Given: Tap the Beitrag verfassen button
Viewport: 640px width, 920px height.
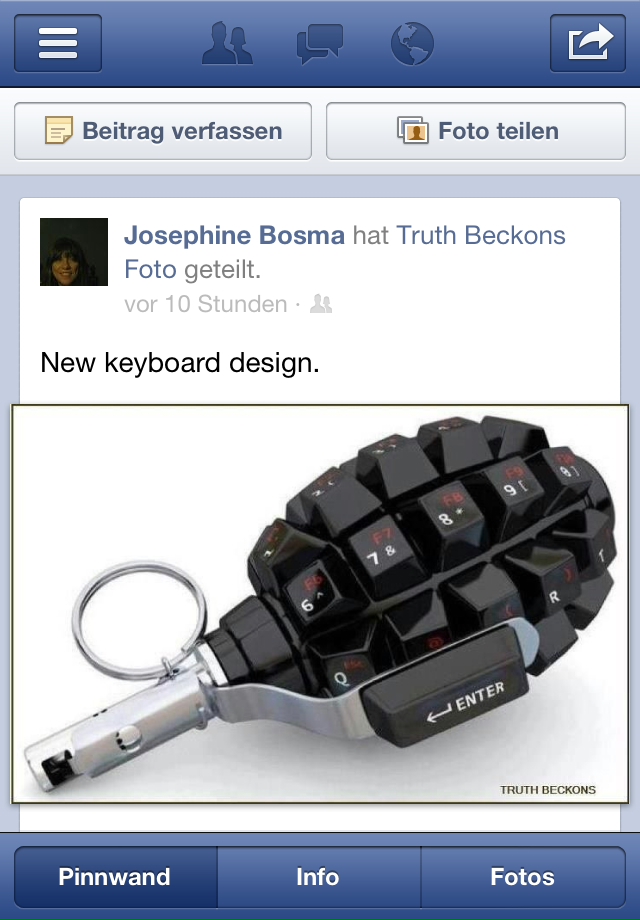Looking at the screenshot, I should point(163,131).
